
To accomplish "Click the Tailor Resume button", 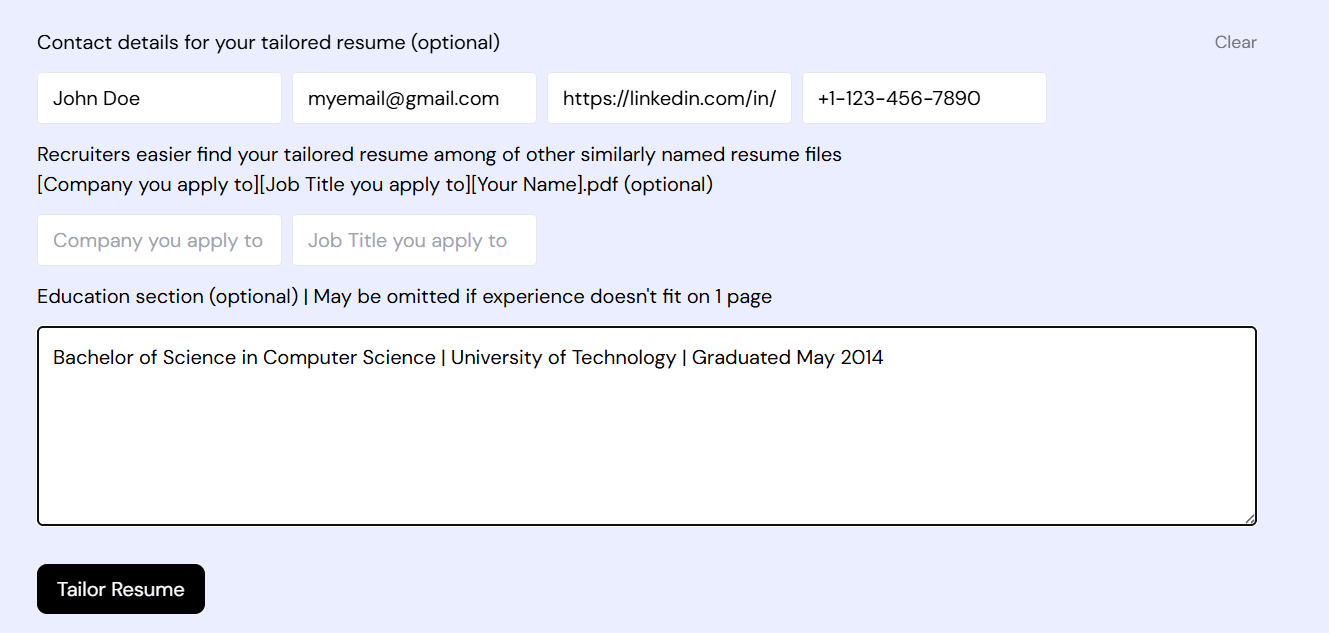I will (121, 589).
